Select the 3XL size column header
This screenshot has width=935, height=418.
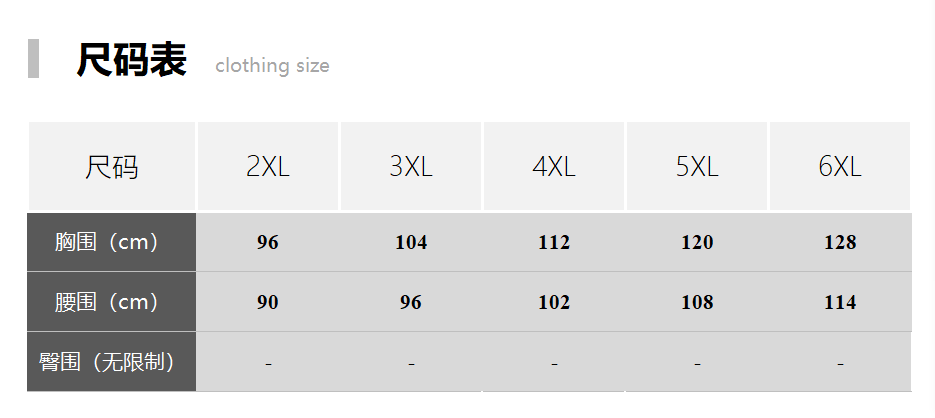coord(411,167)
